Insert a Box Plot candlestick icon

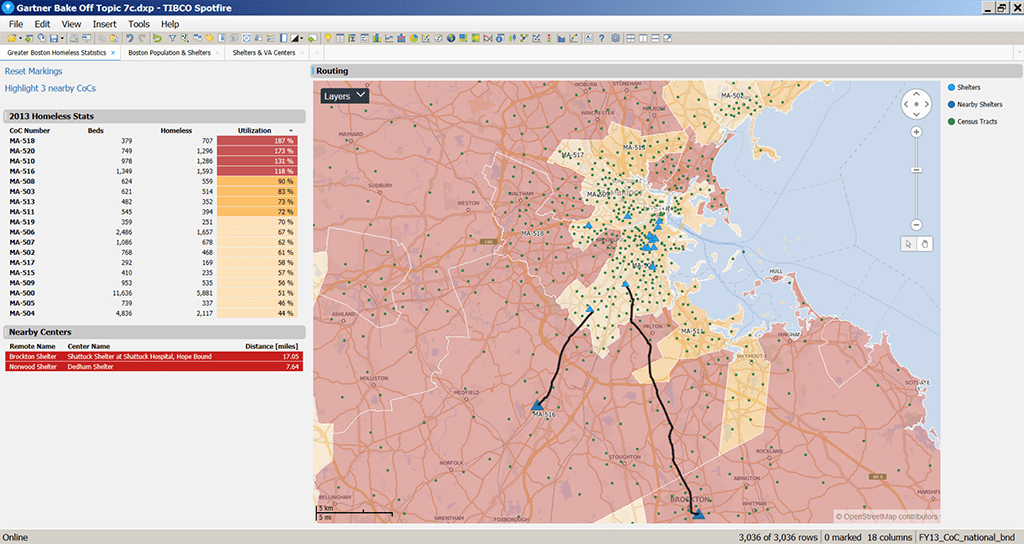click(x=512, y=39)
